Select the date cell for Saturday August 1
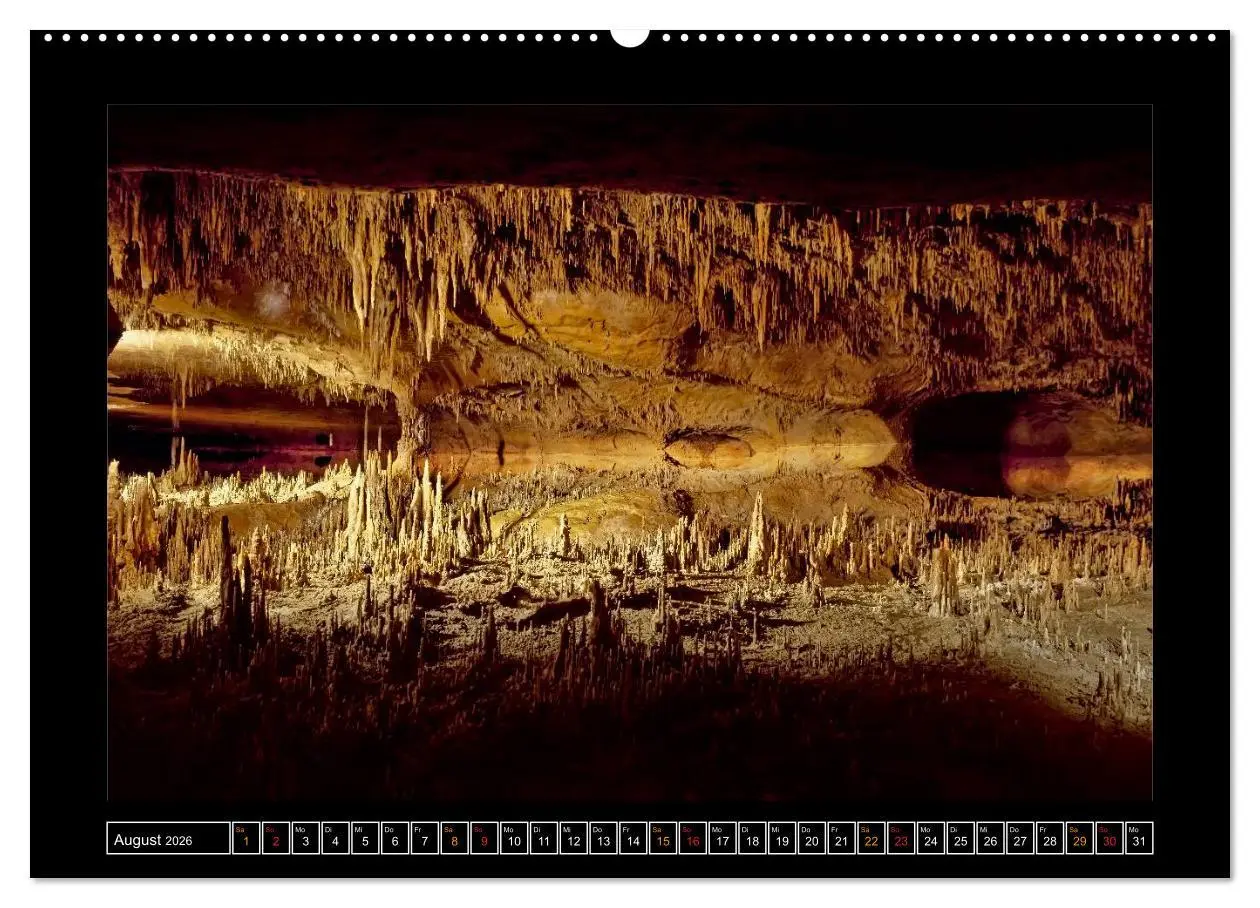This screenshot has width=1260, height=908. coord(244,843)
